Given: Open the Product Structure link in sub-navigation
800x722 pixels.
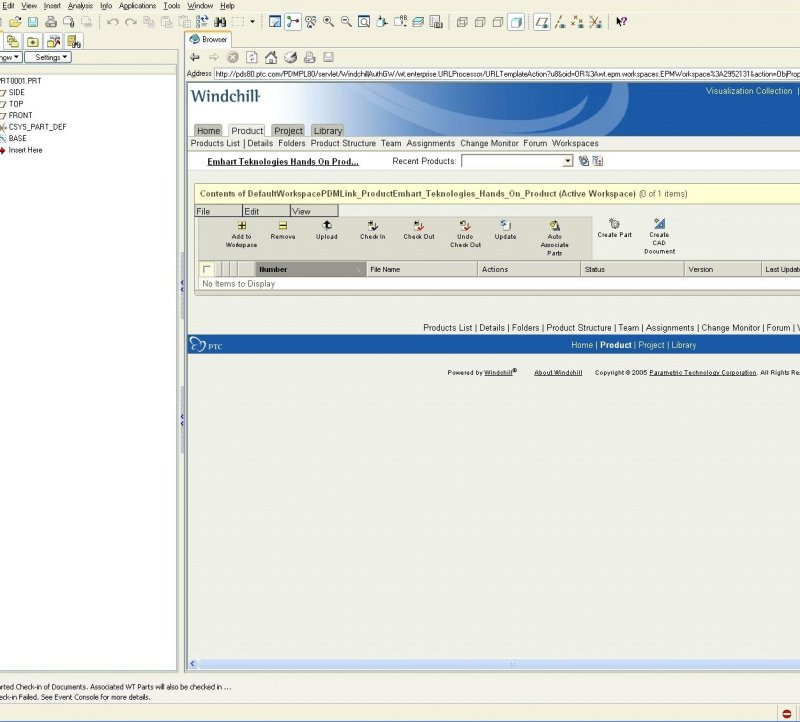Looking at the screenshot, I should point(343,143).
